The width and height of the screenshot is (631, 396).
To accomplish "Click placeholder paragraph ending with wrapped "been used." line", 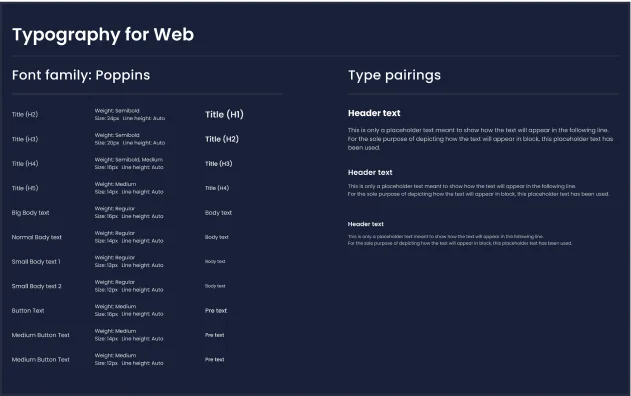I will (x=480, y=139).
